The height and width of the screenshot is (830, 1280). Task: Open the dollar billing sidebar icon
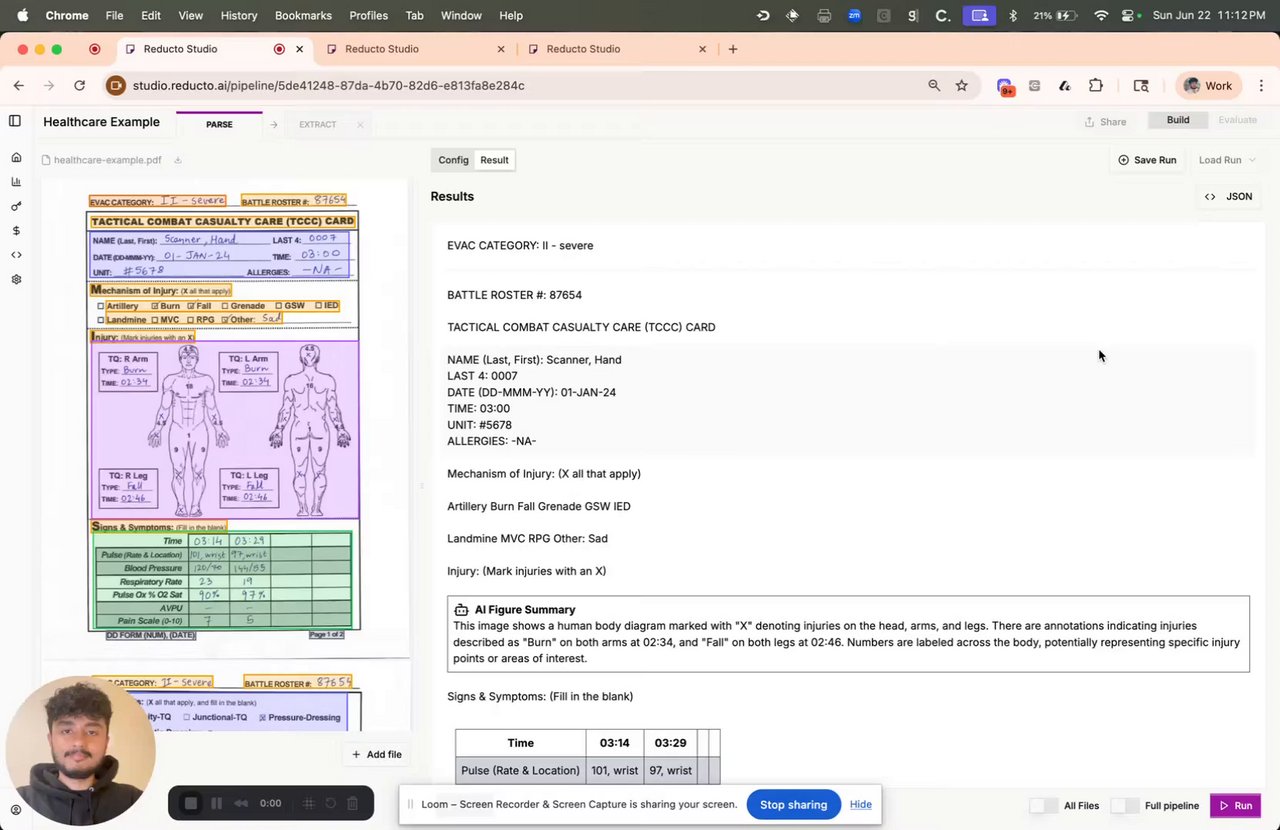coord(16,231)
